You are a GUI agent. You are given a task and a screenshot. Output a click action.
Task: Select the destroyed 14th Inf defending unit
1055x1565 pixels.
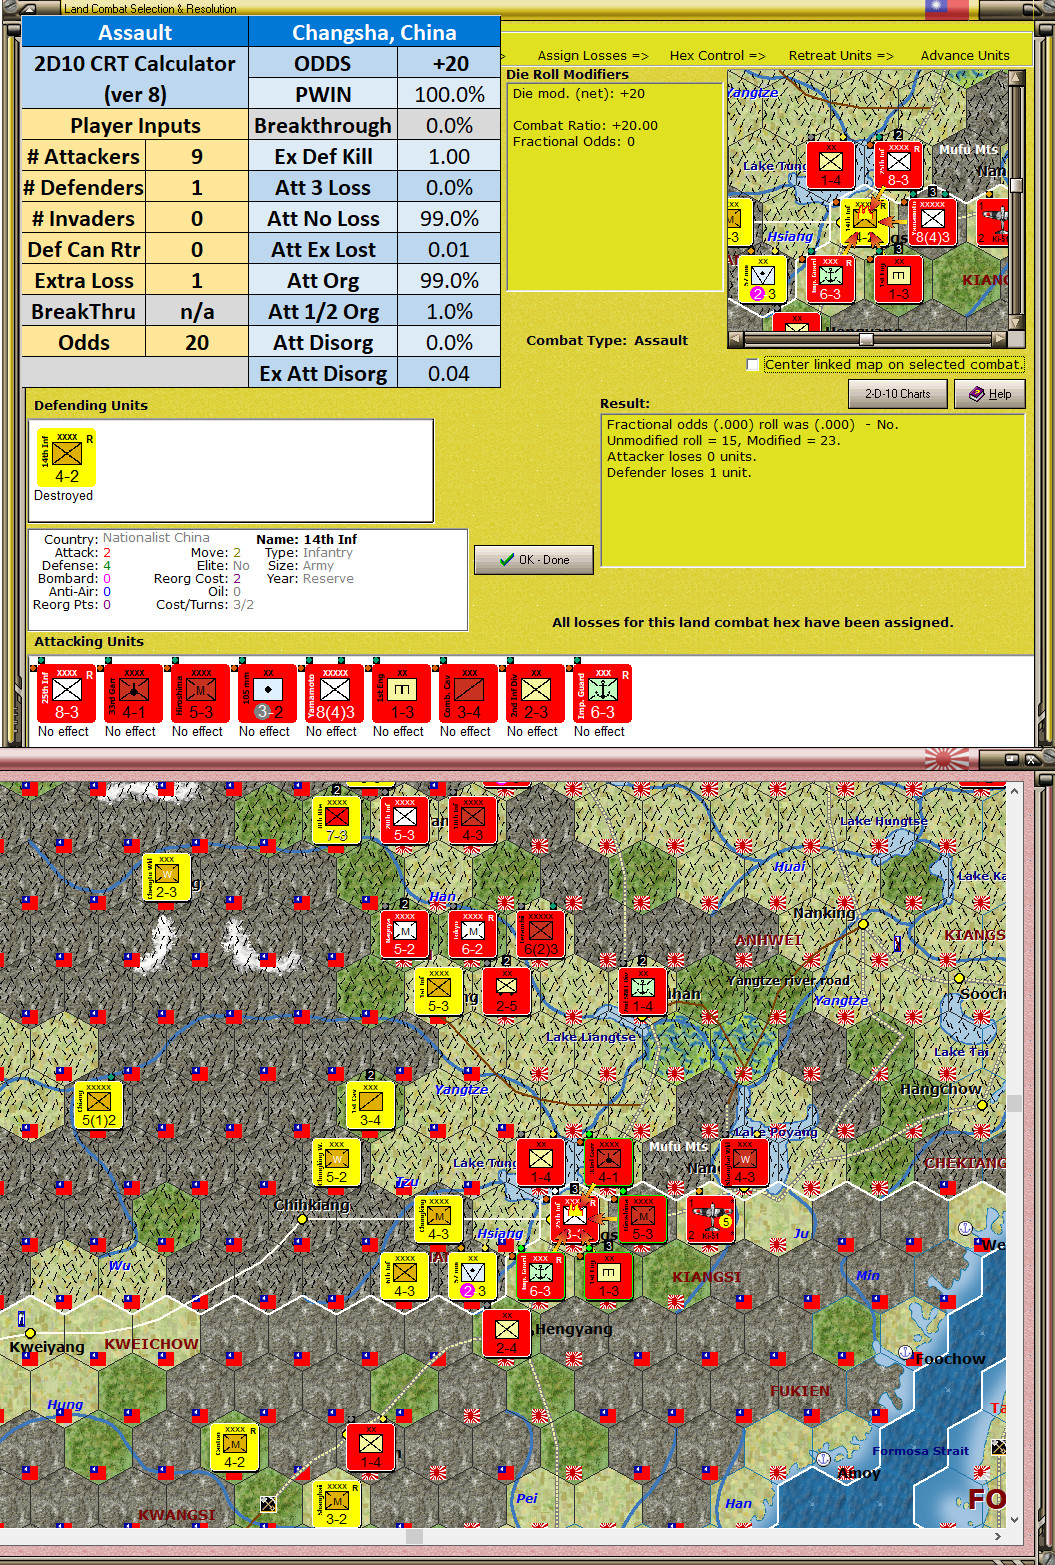point(66,458)
